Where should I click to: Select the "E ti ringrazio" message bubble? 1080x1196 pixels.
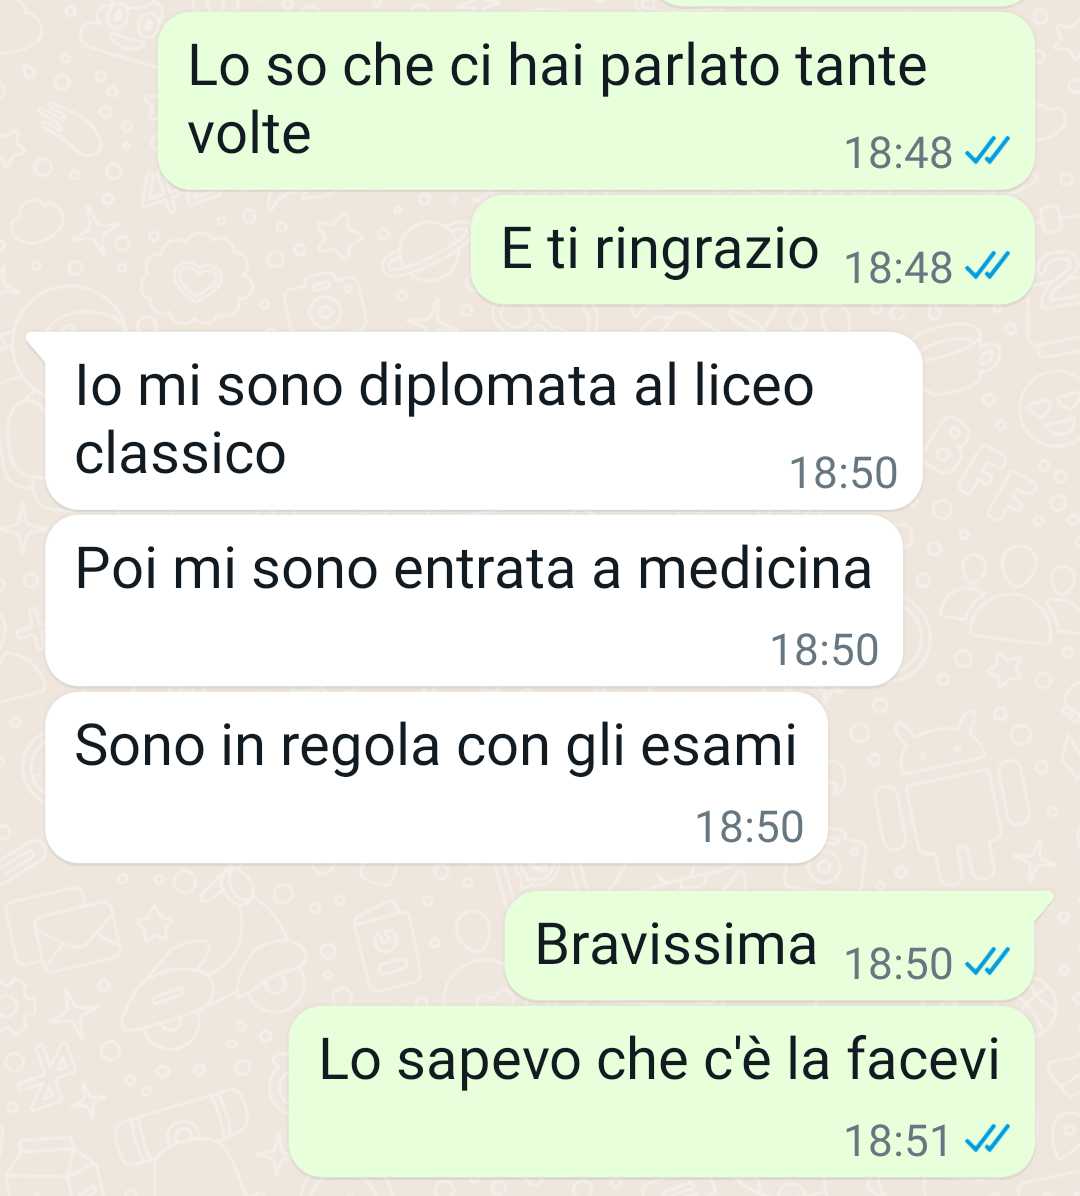click(752, 249)
